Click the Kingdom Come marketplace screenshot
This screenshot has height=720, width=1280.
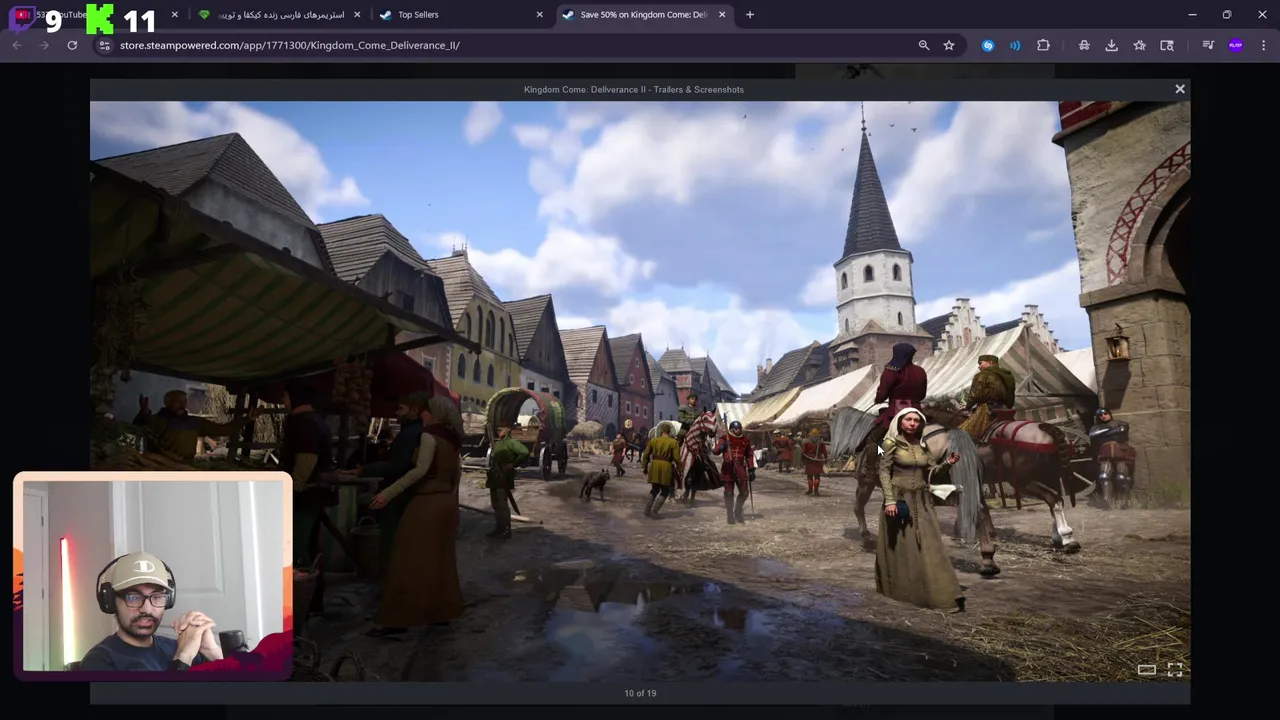640,391
